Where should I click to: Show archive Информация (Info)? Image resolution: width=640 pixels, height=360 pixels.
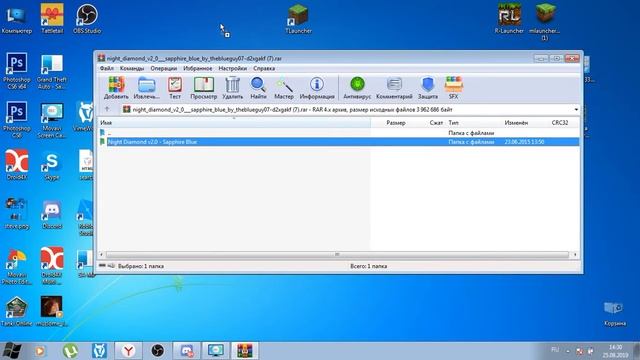[317, 88]
